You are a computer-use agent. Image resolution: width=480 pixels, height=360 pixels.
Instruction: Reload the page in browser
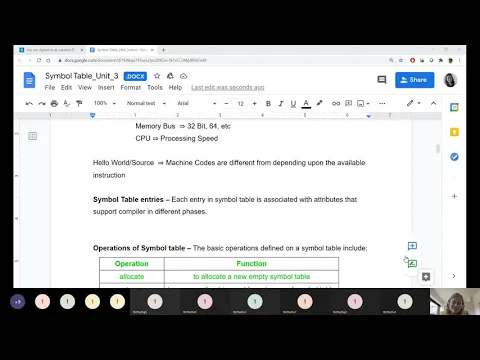[39, 60]
